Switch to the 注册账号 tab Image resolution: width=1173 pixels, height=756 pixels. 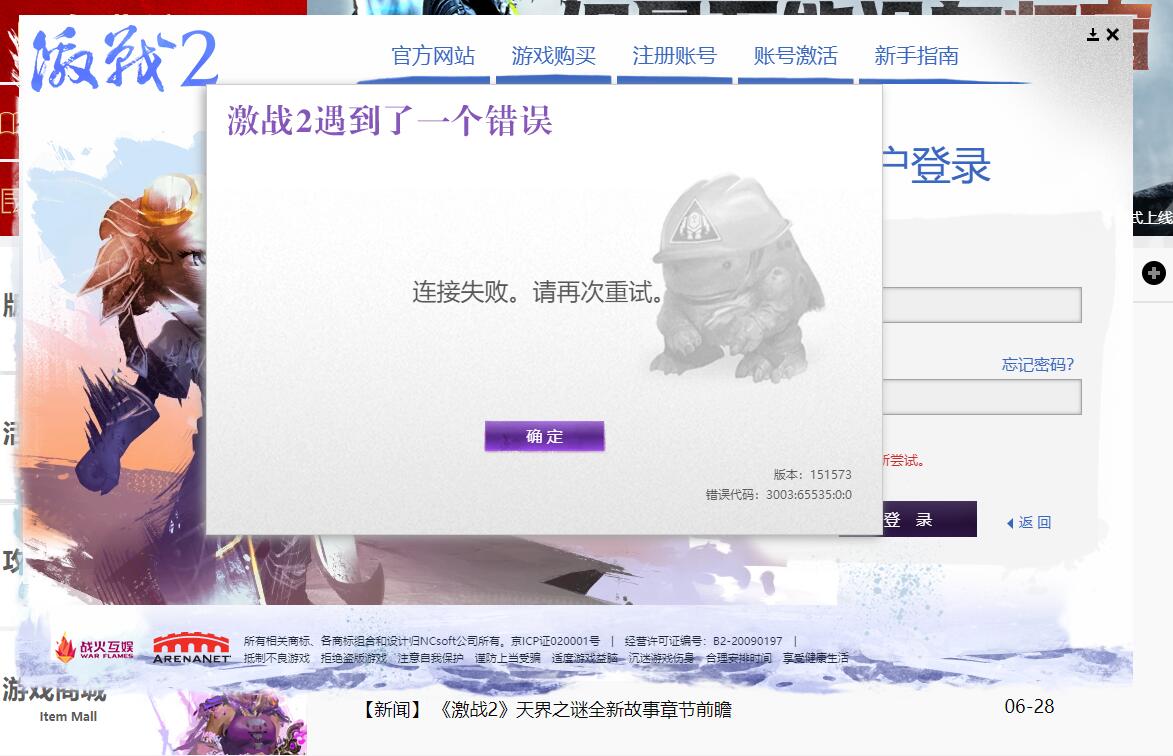click(x=674, y=56)
